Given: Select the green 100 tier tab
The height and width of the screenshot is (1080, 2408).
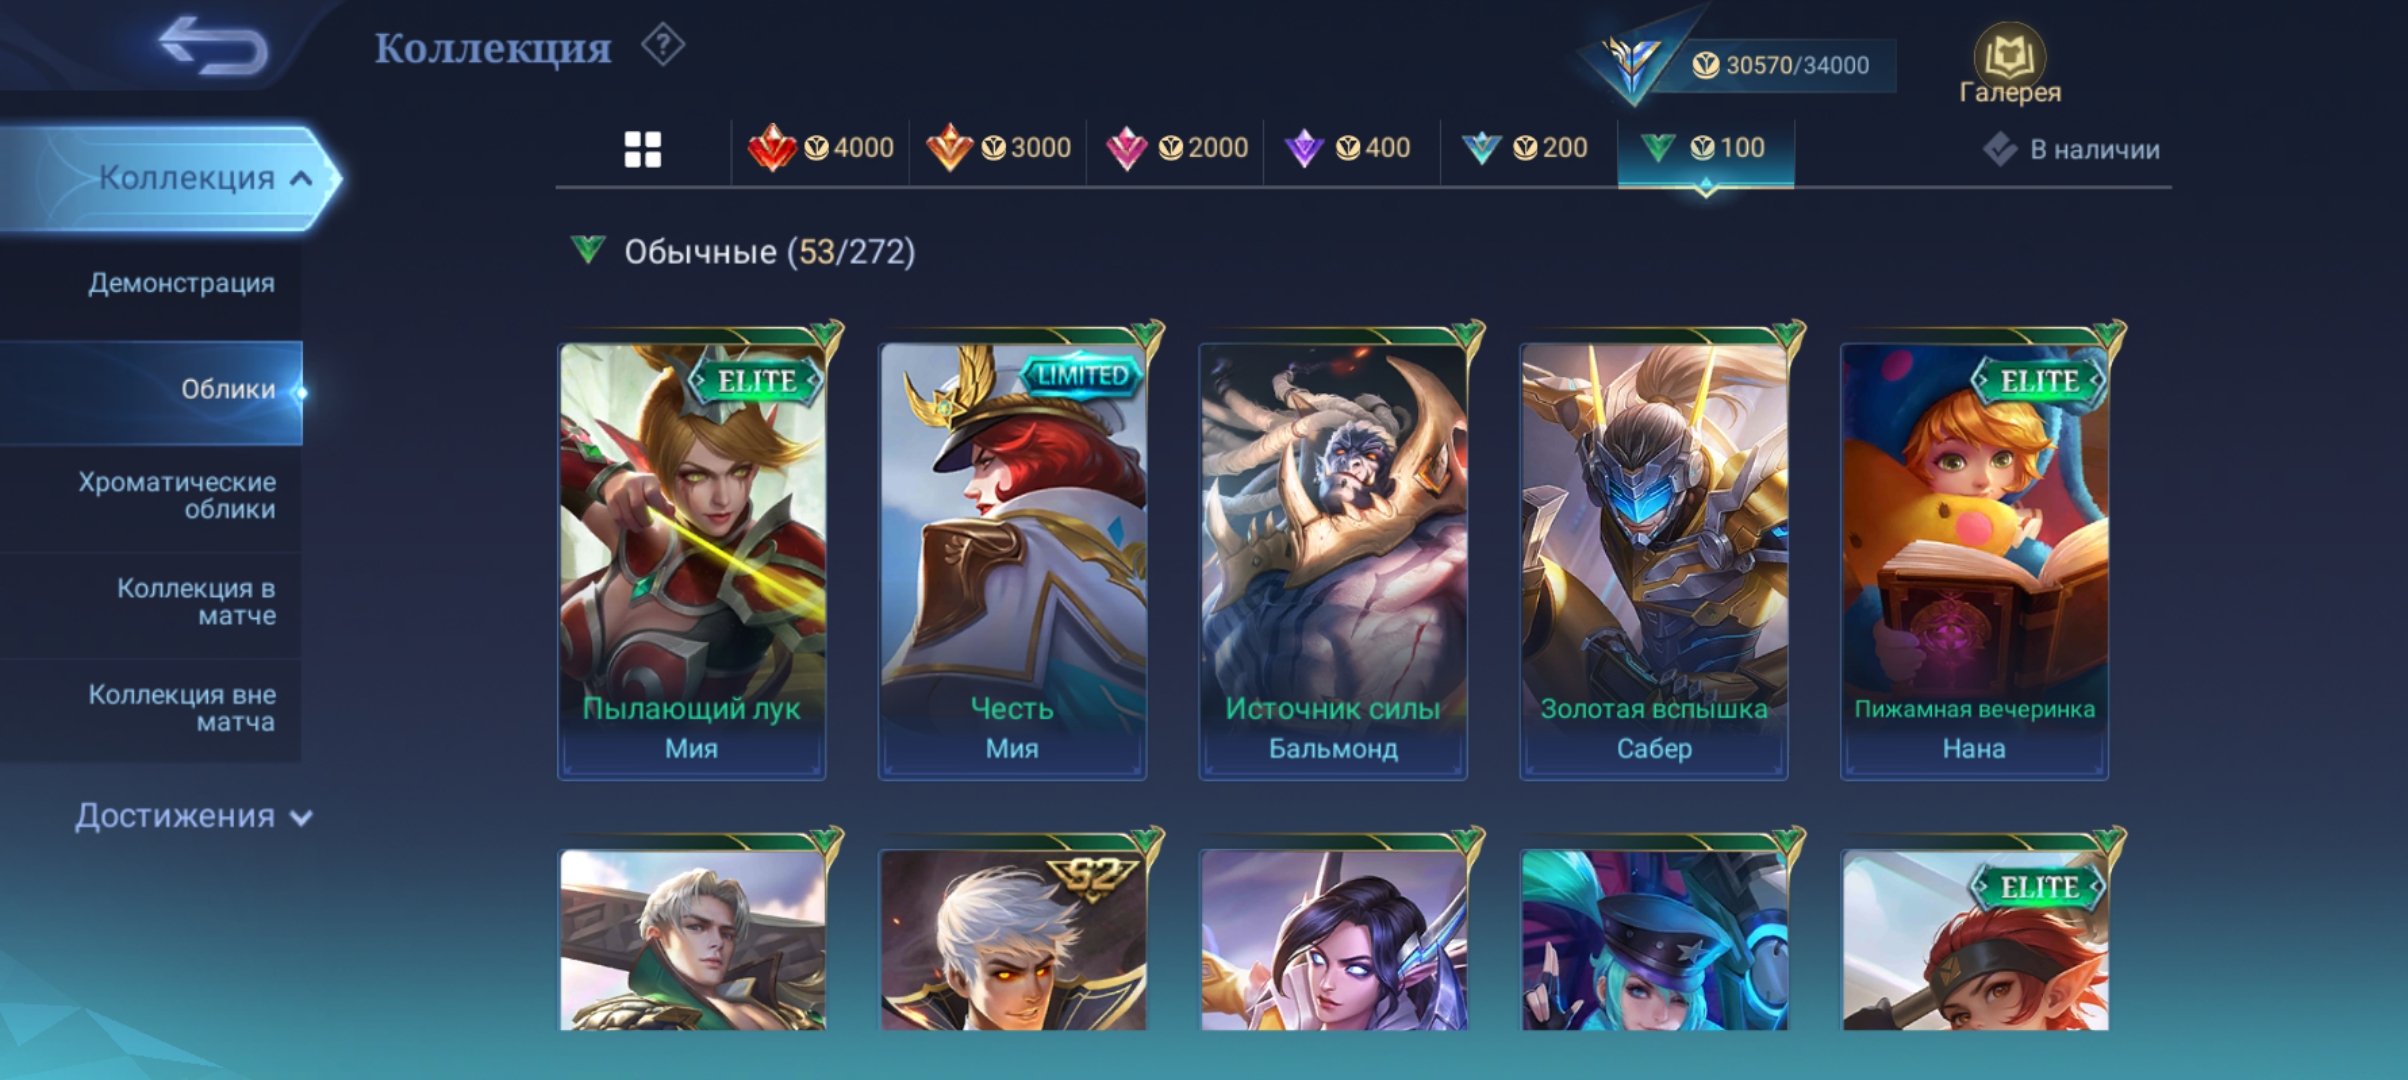Looking at the screenshot, I should pyautogui.click(x=1706, y=149).
